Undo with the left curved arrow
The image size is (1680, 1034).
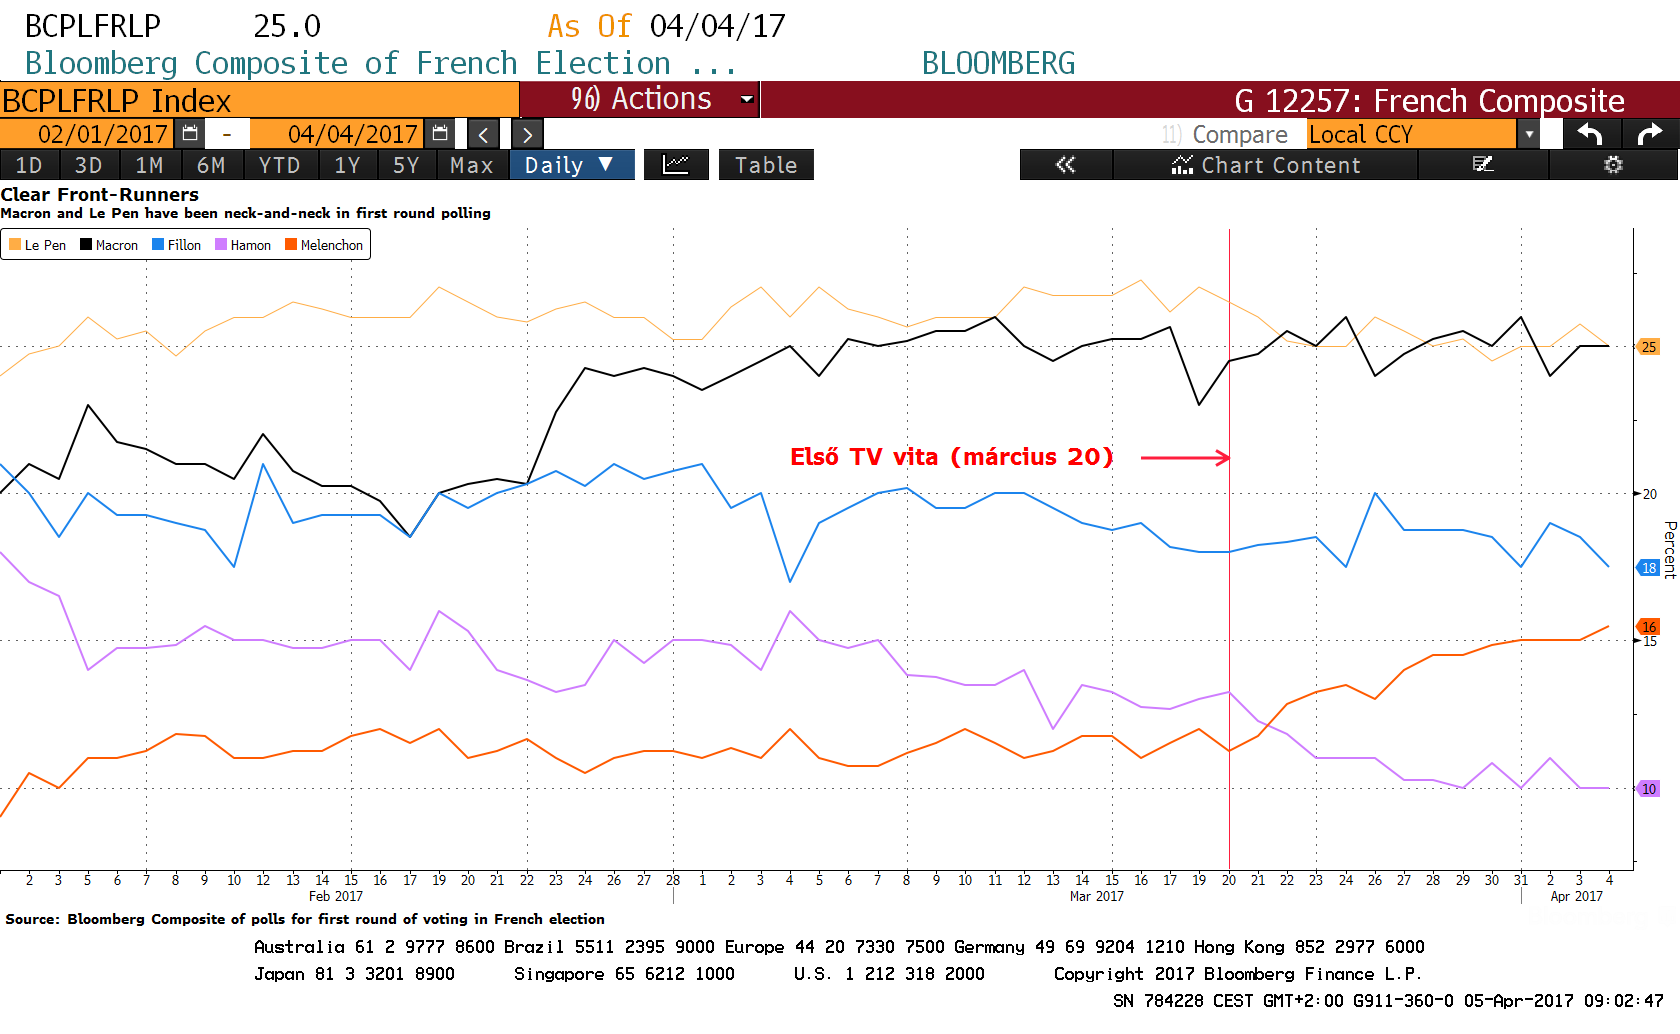click(x=1590, y=133)
